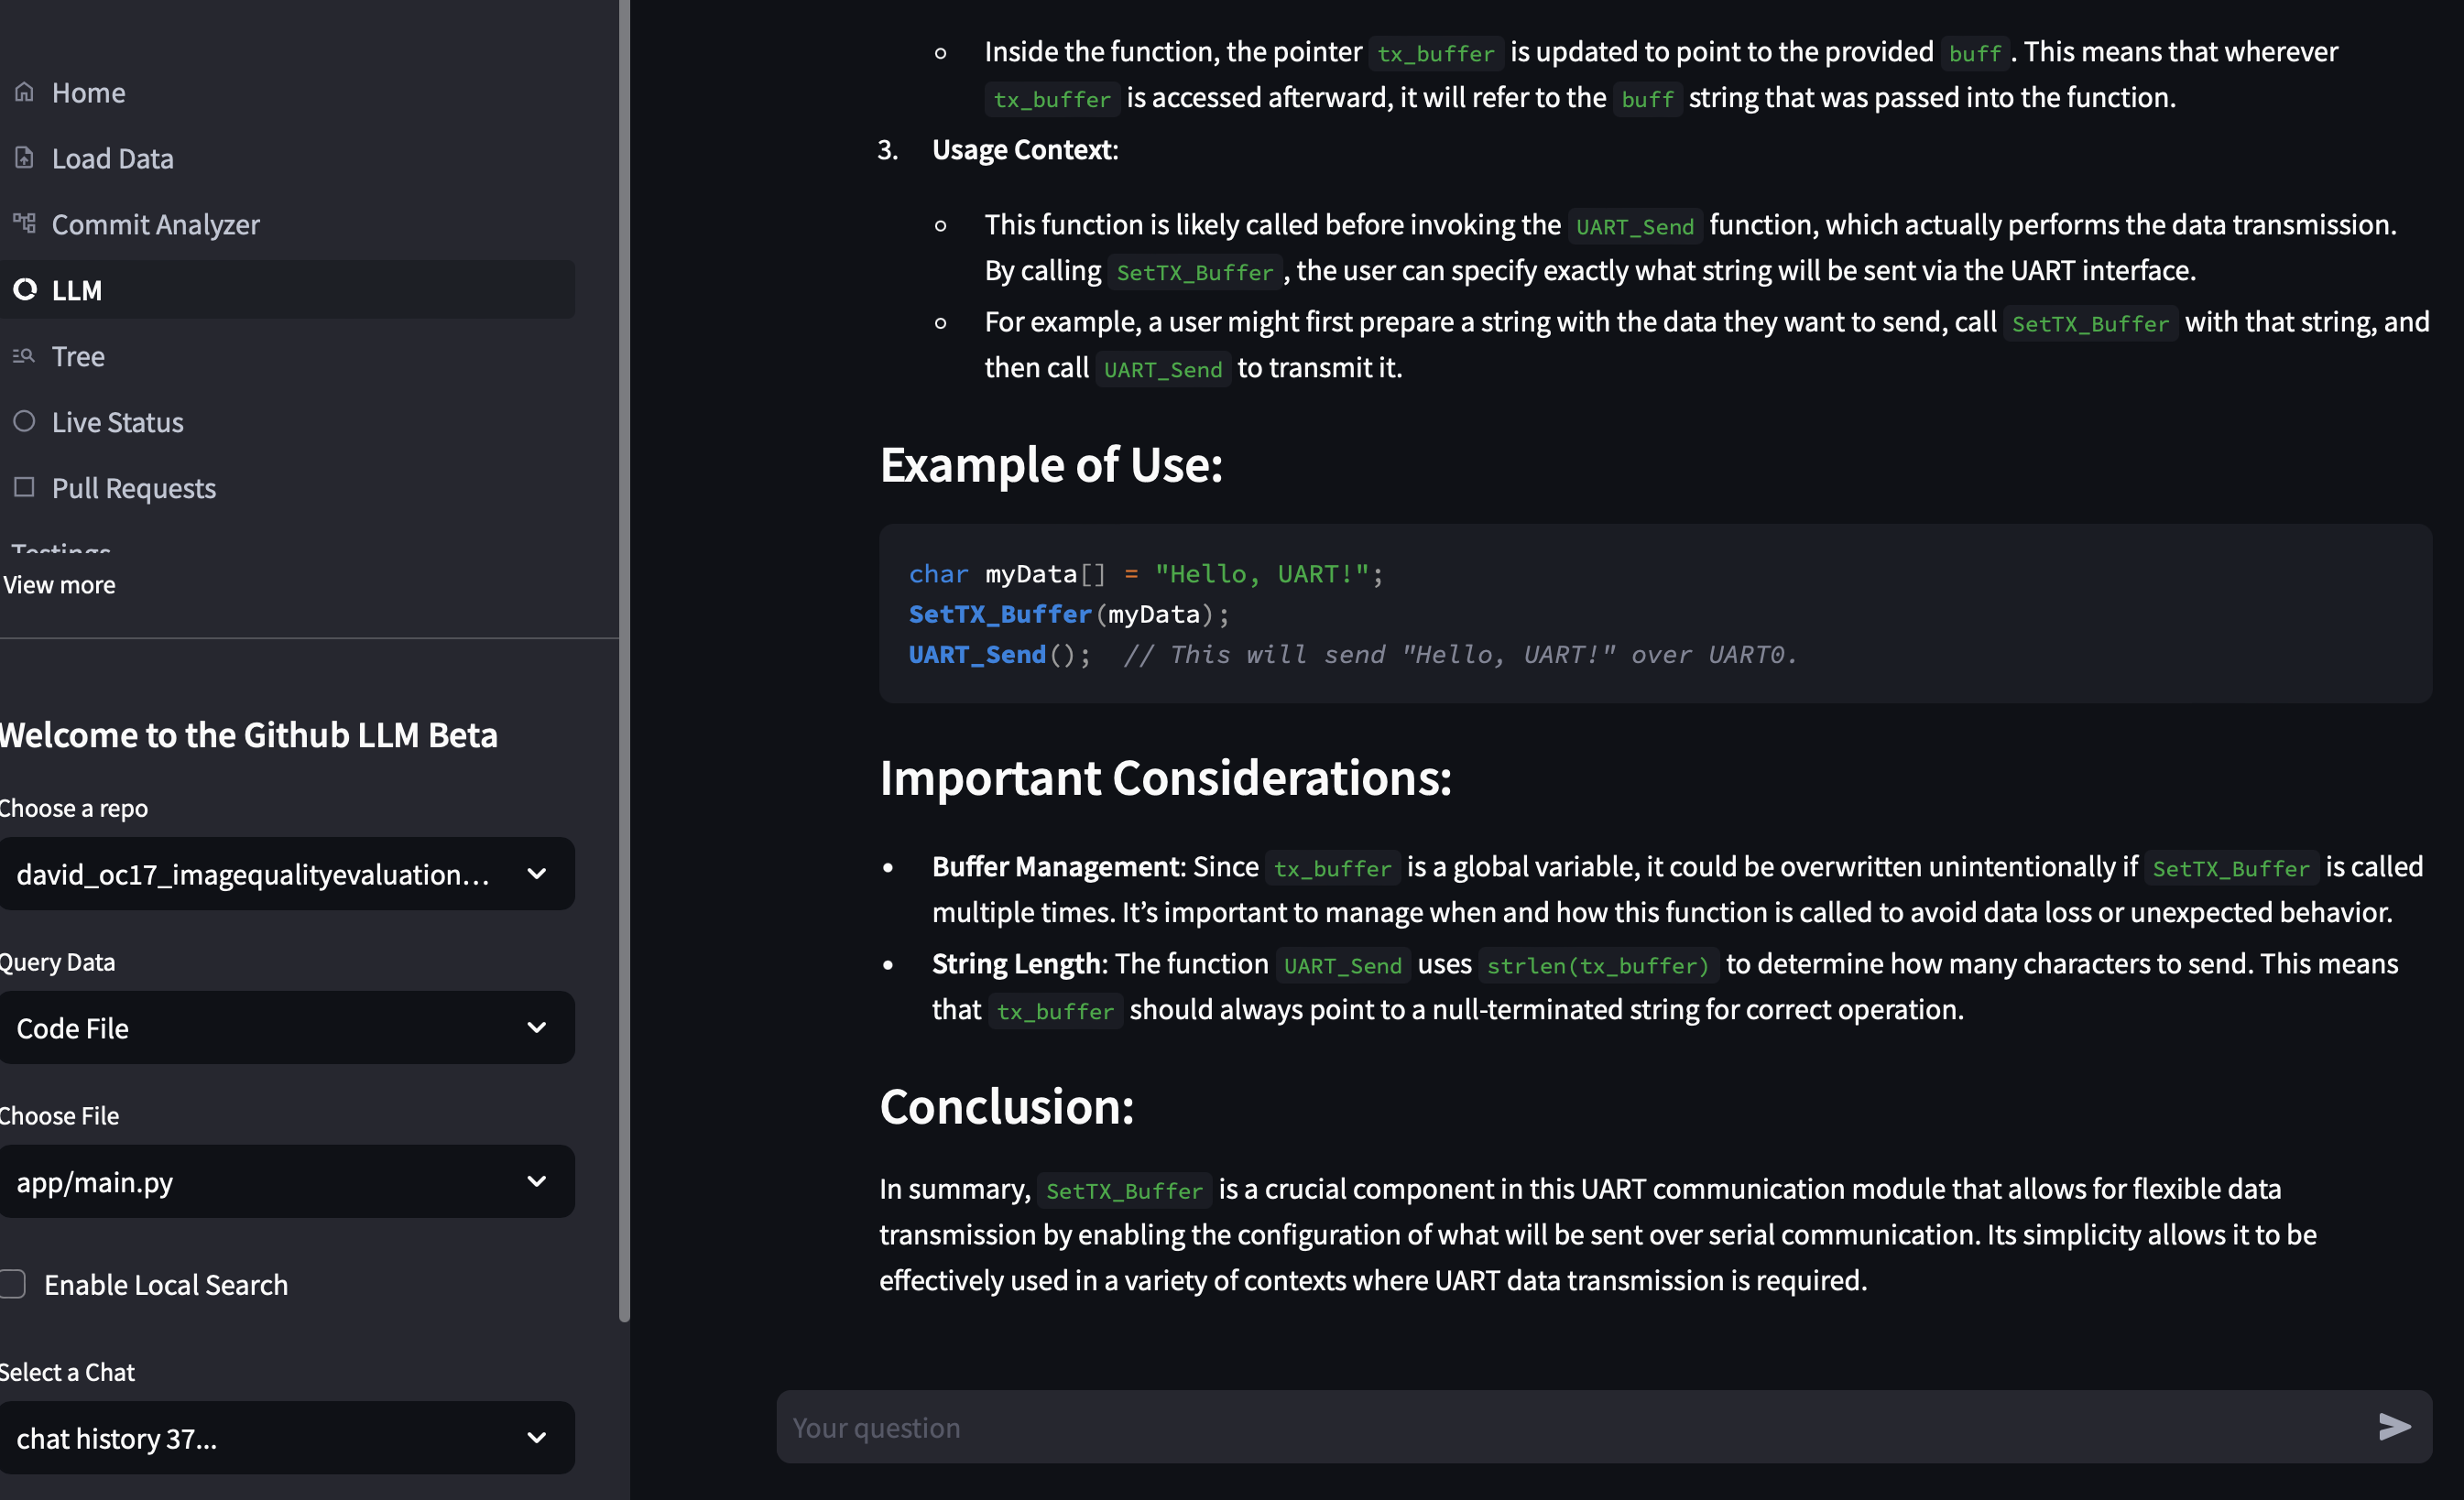The image size is (2464, 1500).
Task: Click View more in sidebar
Action: [59, 585]
